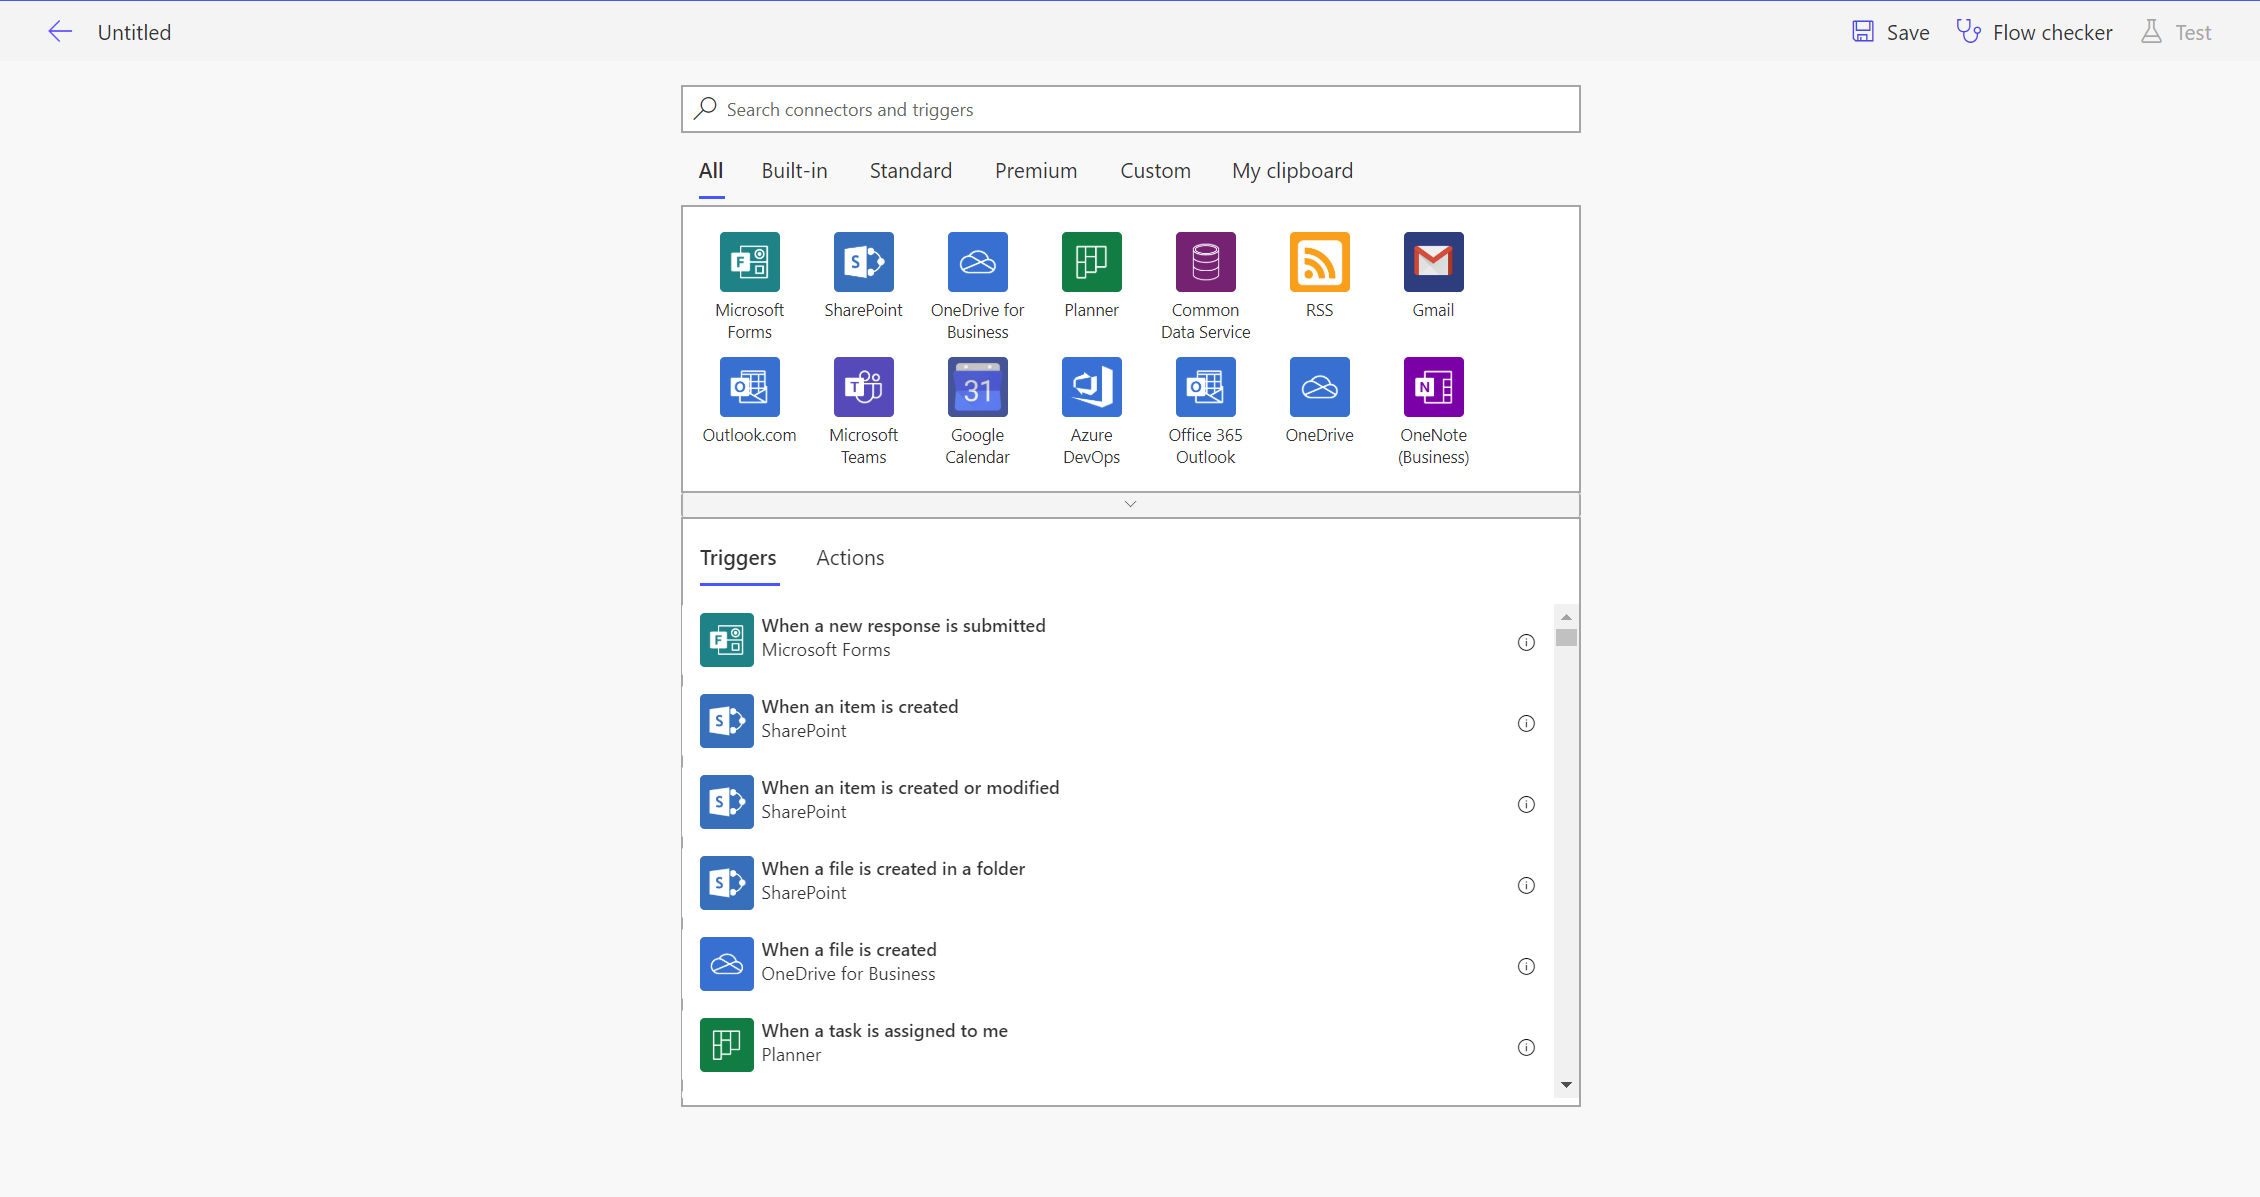Click the back arrow next to Untitled

point(60,32)
